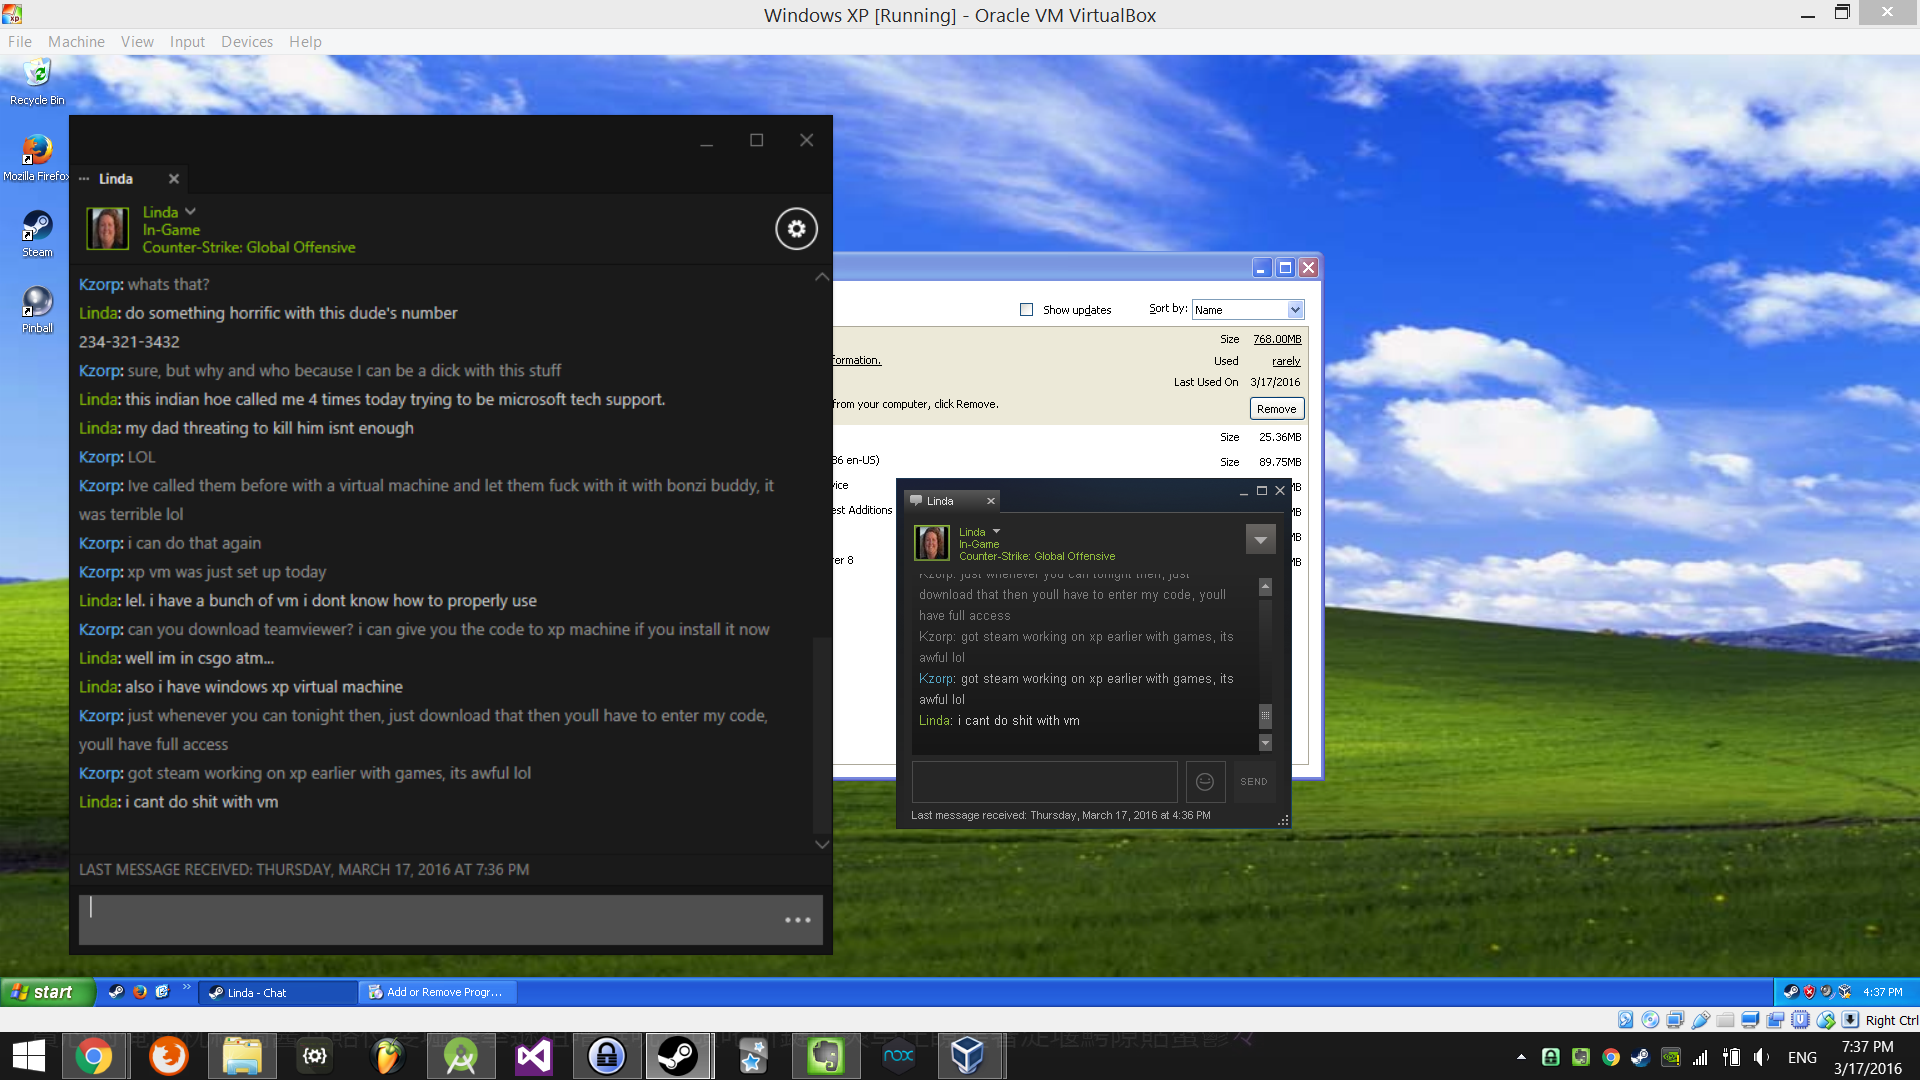Viewport: 1920px width, 1080px height.
Task: Launch Mozilla Firefox desktop shortcut
Action: tap(37, 158)
